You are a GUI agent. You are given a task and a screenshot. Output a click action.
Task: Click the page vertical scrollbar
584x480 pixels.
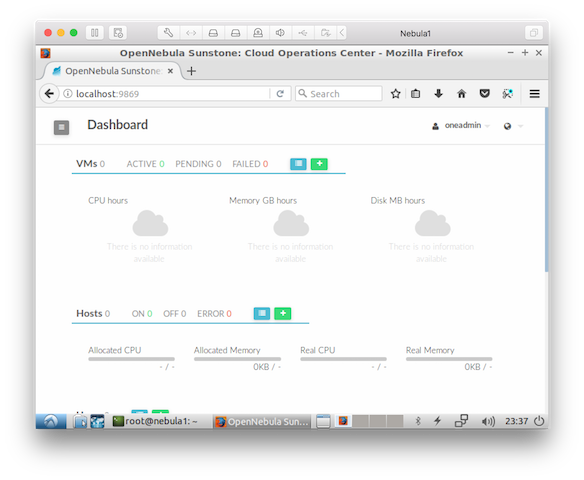546,190
